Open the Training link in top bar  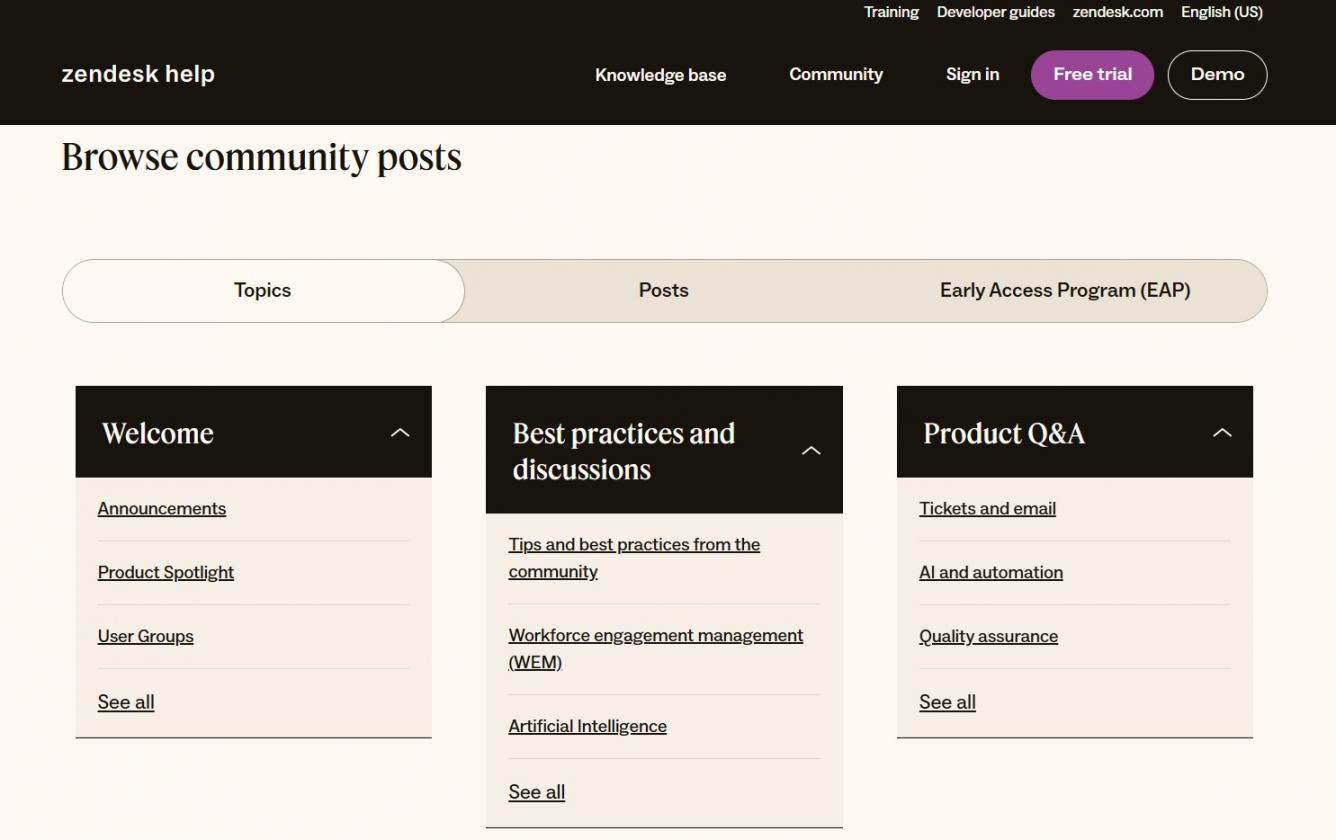(x=891, y=12)
